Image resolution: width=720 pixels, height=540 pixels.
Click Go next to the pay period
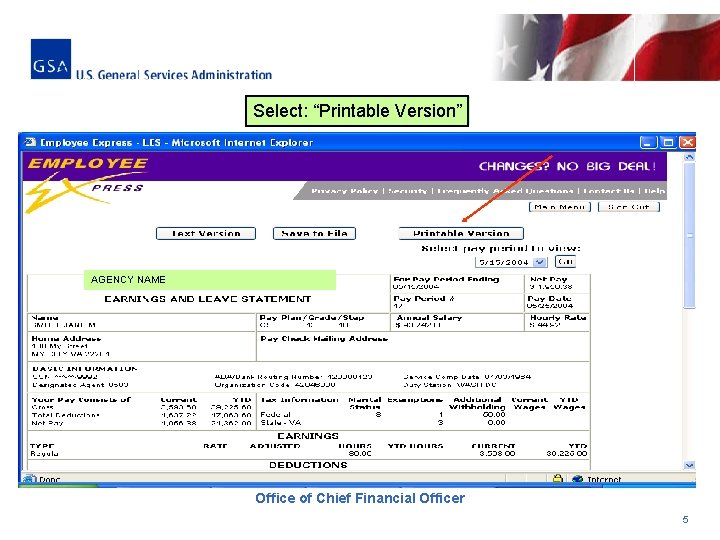tap(565, 262)
